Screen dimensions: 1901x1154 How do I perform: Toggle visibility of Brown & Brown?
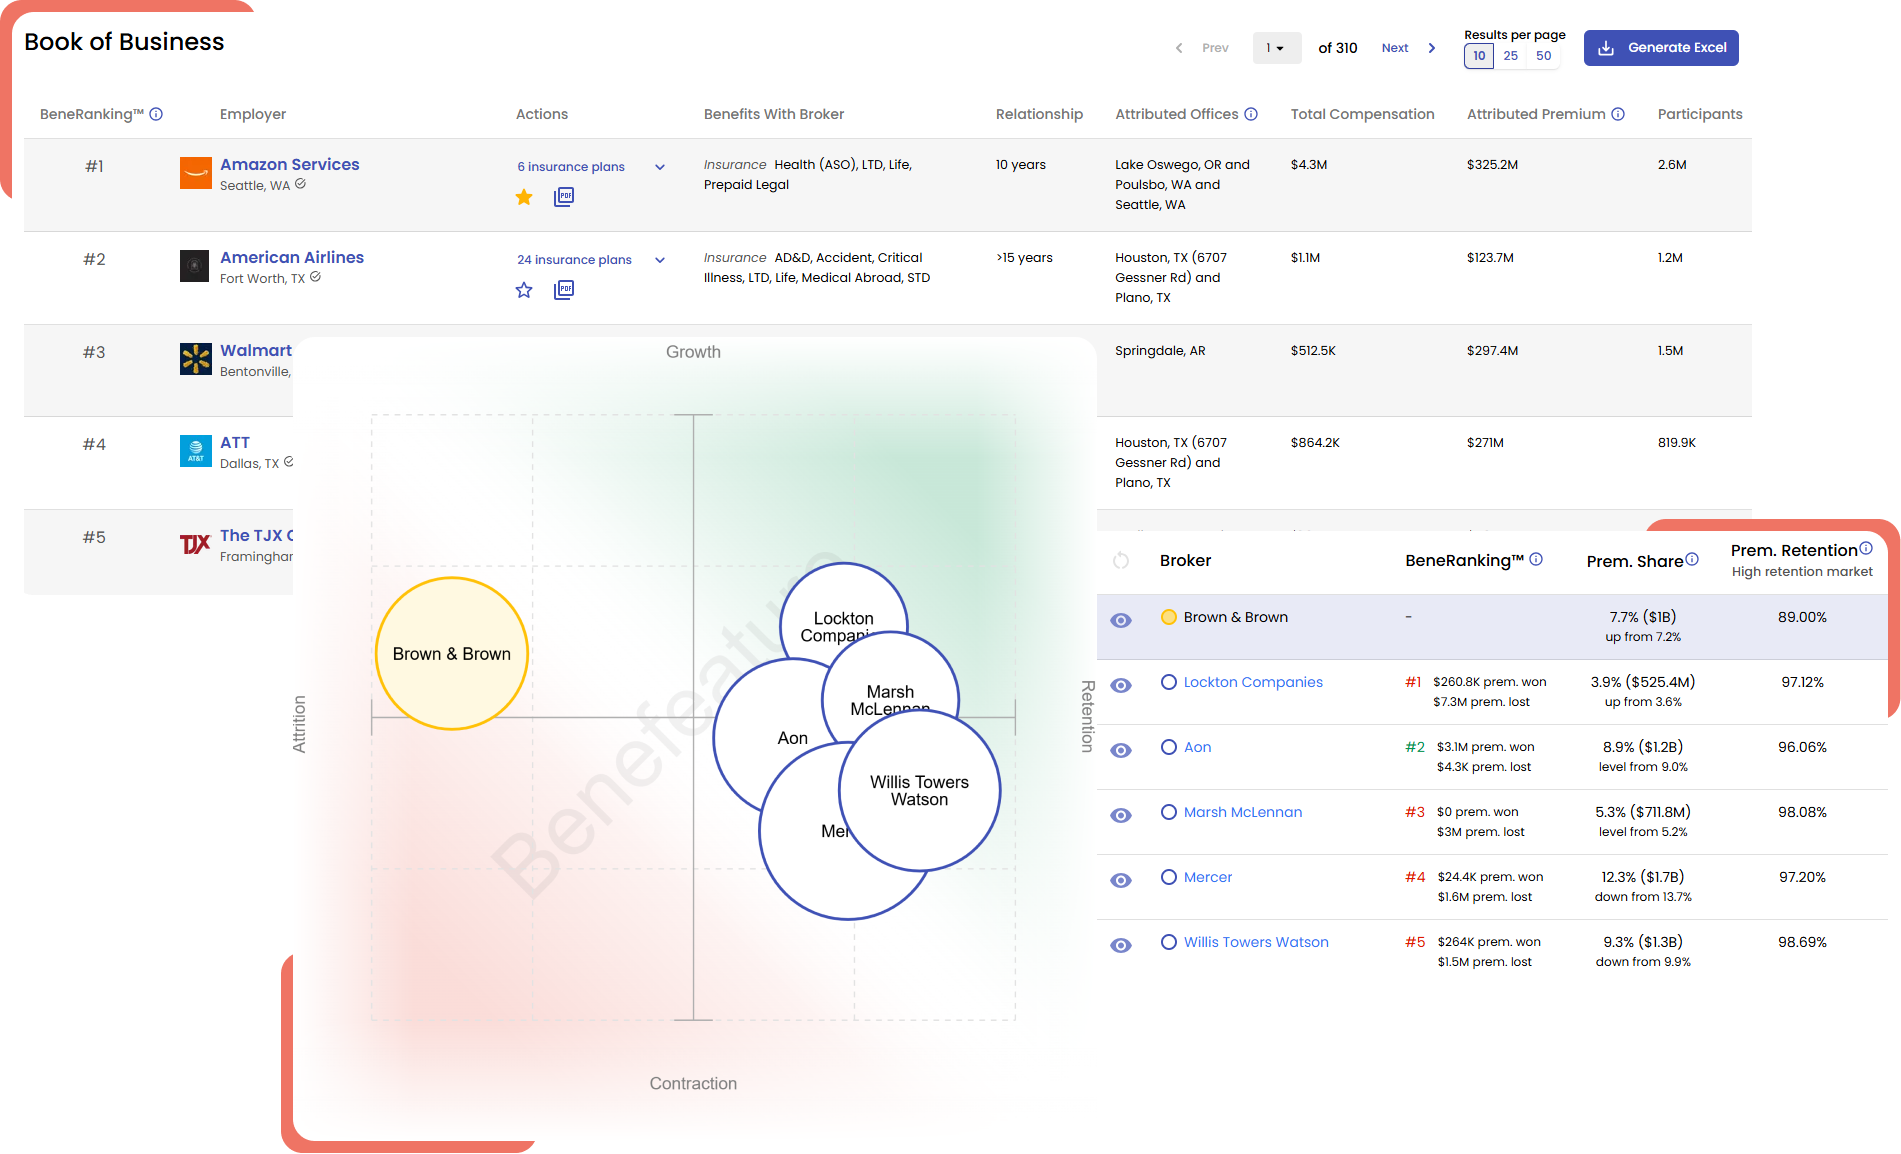pyautogui.click(x=1121, y=620)
